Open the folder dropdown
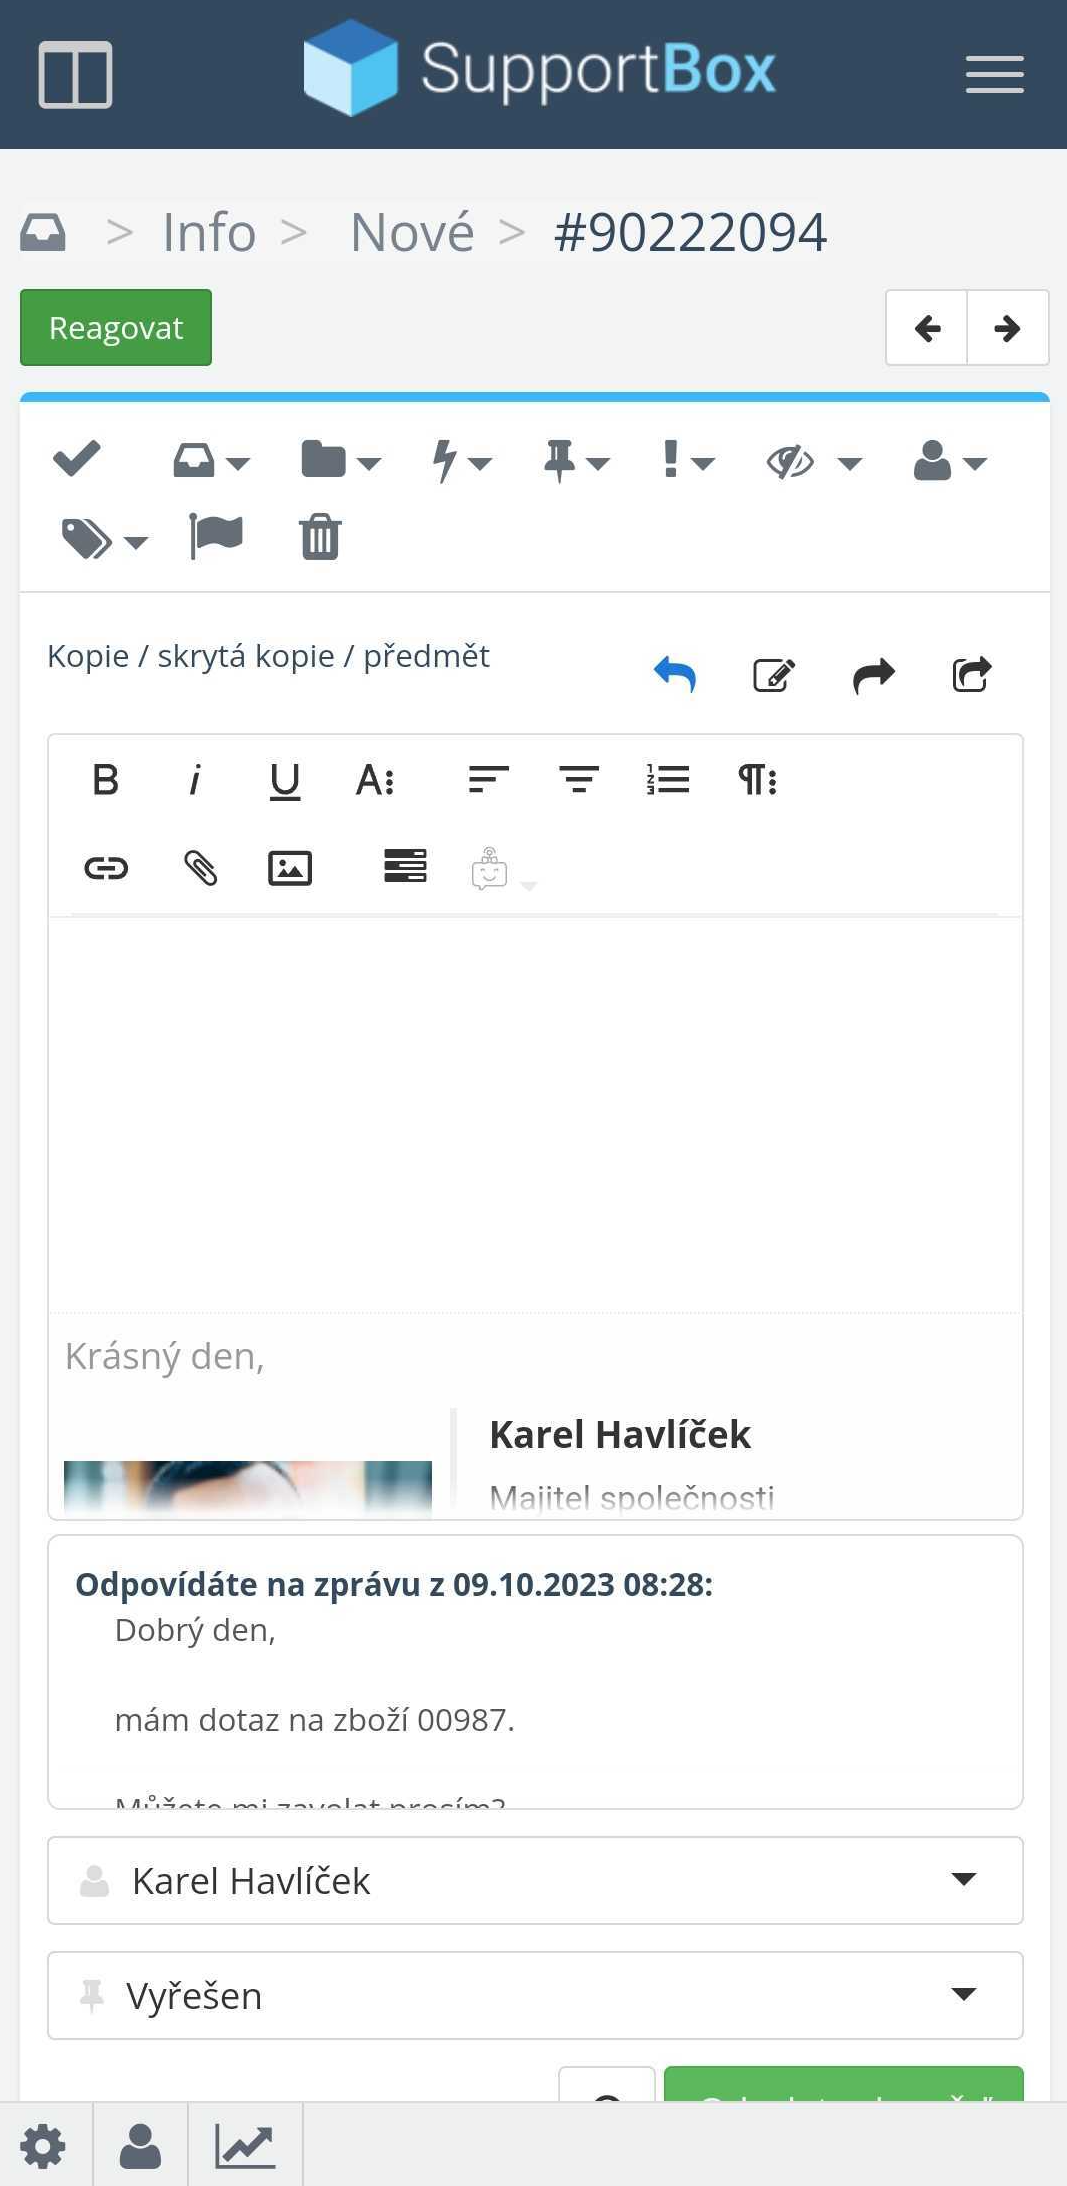 point(341,461)
